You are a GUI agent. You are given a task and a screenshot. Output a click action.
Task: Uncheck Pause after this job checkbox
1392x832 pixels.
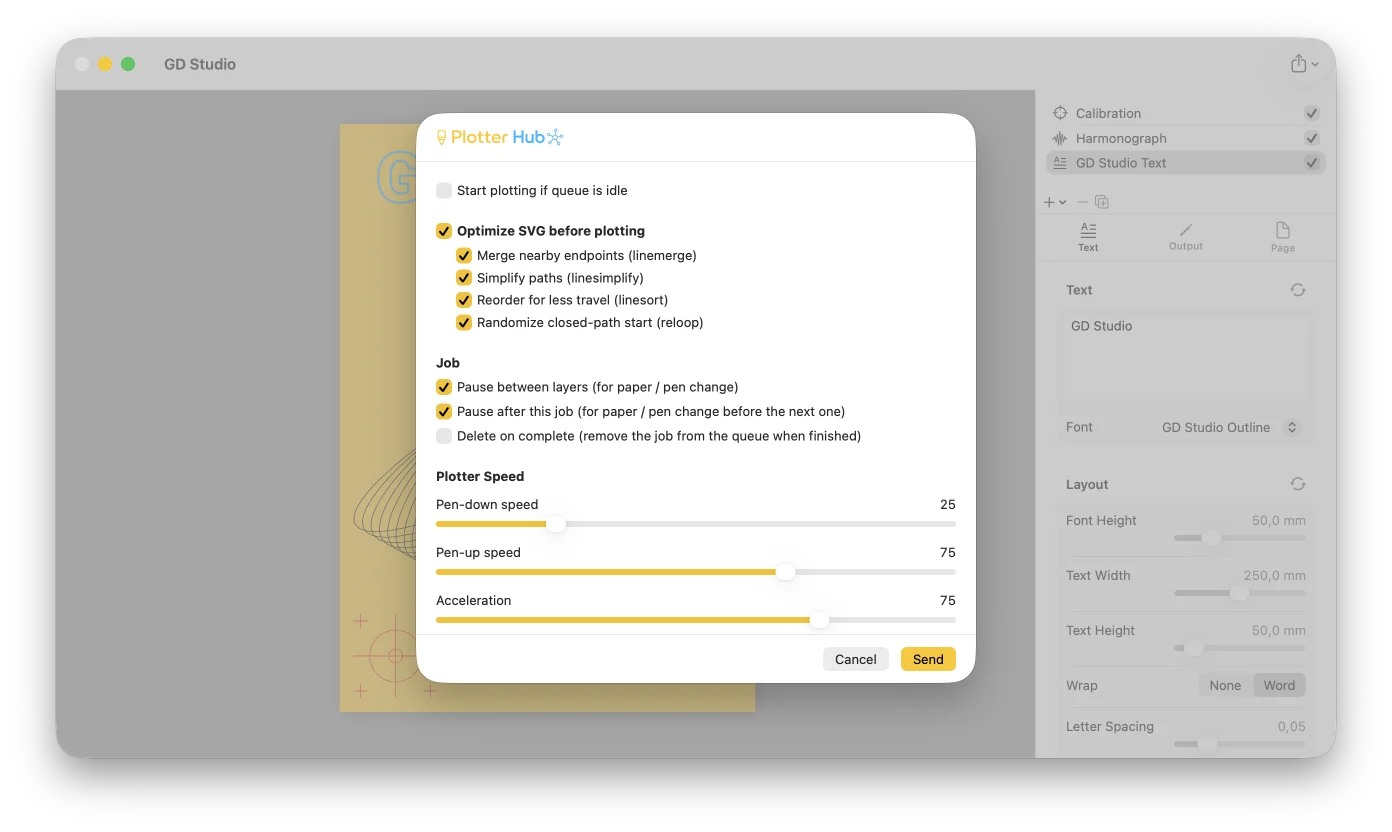444,411
